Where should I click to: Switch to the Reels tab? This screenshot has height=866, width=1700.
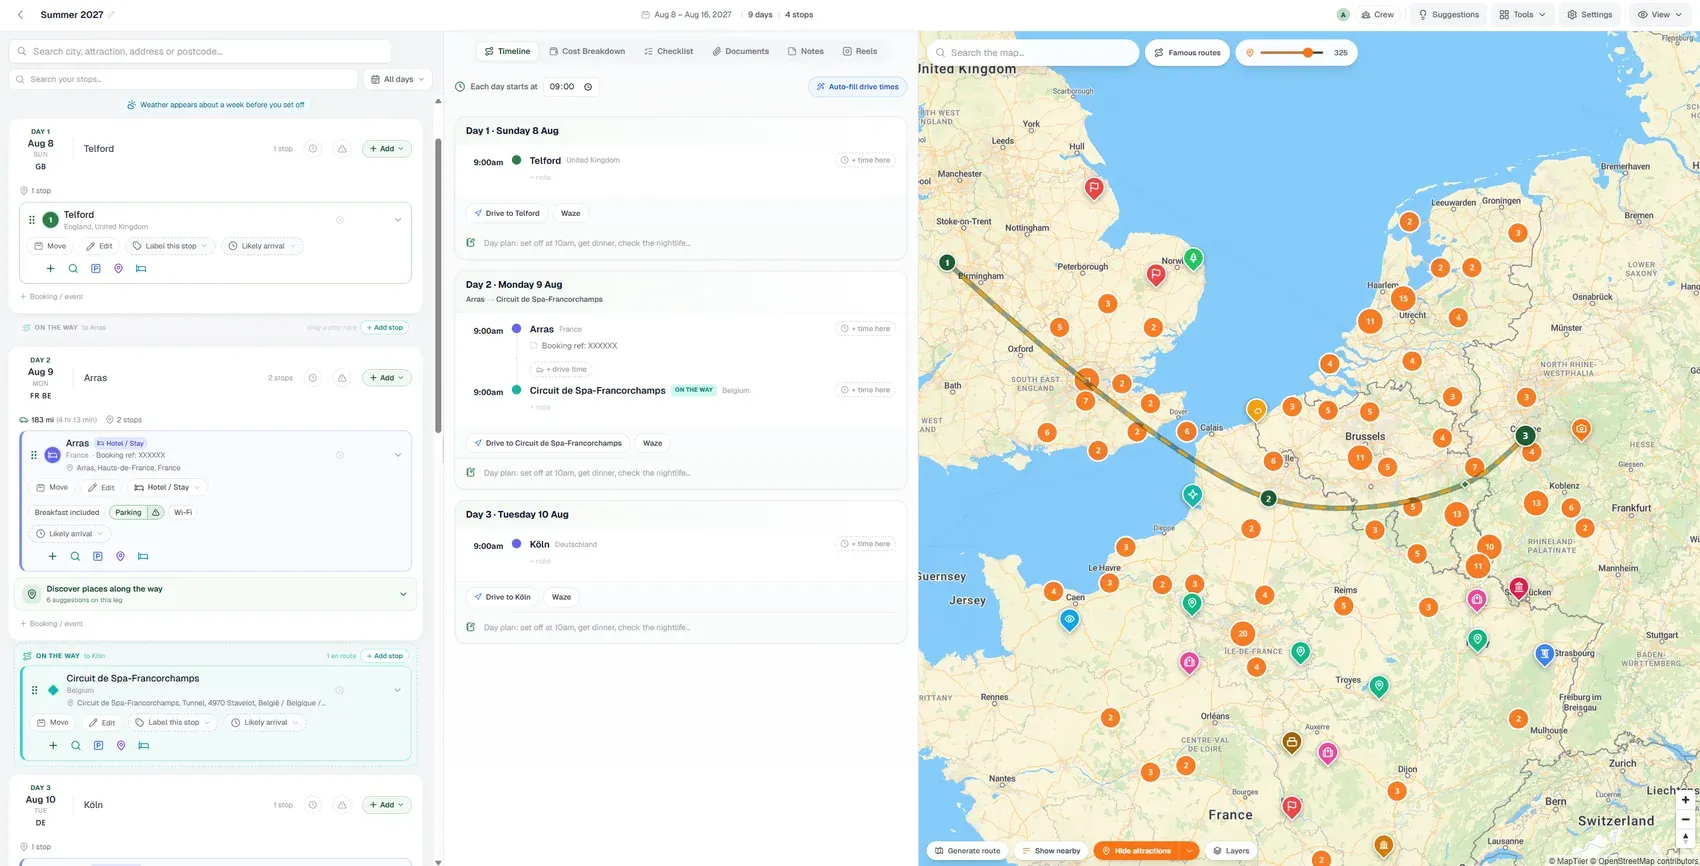[860, 51]
